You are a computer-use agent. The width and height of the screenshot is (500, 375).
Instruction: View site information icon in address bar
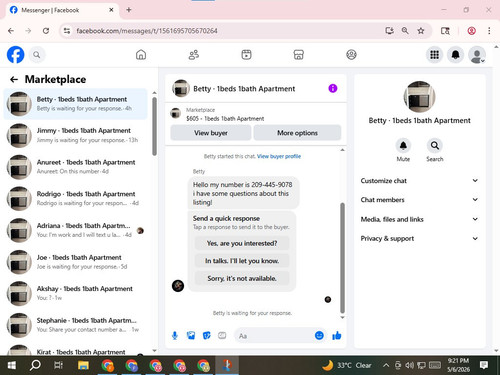coord(67,31)
